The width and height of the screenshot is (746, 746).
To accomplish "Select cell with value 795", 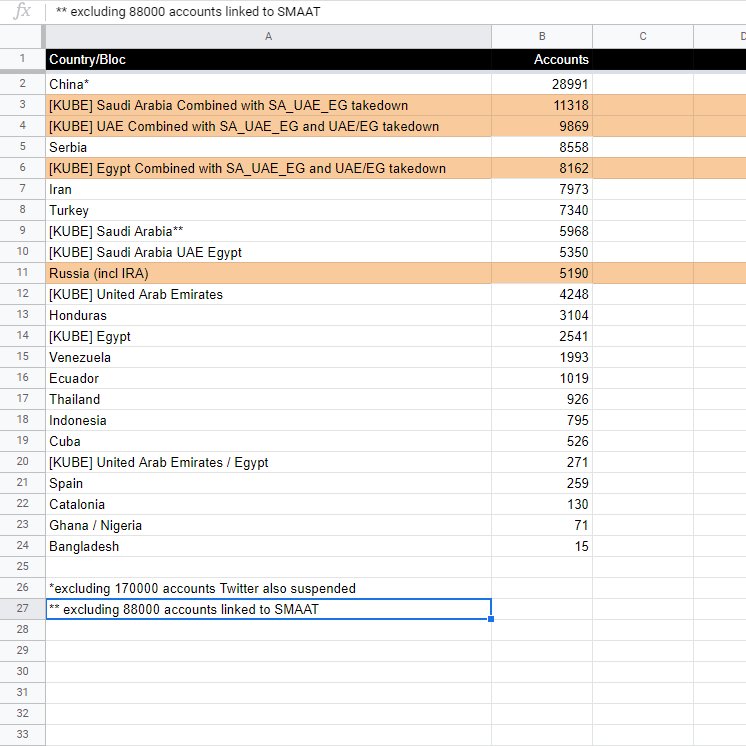I will coord(542,420).
